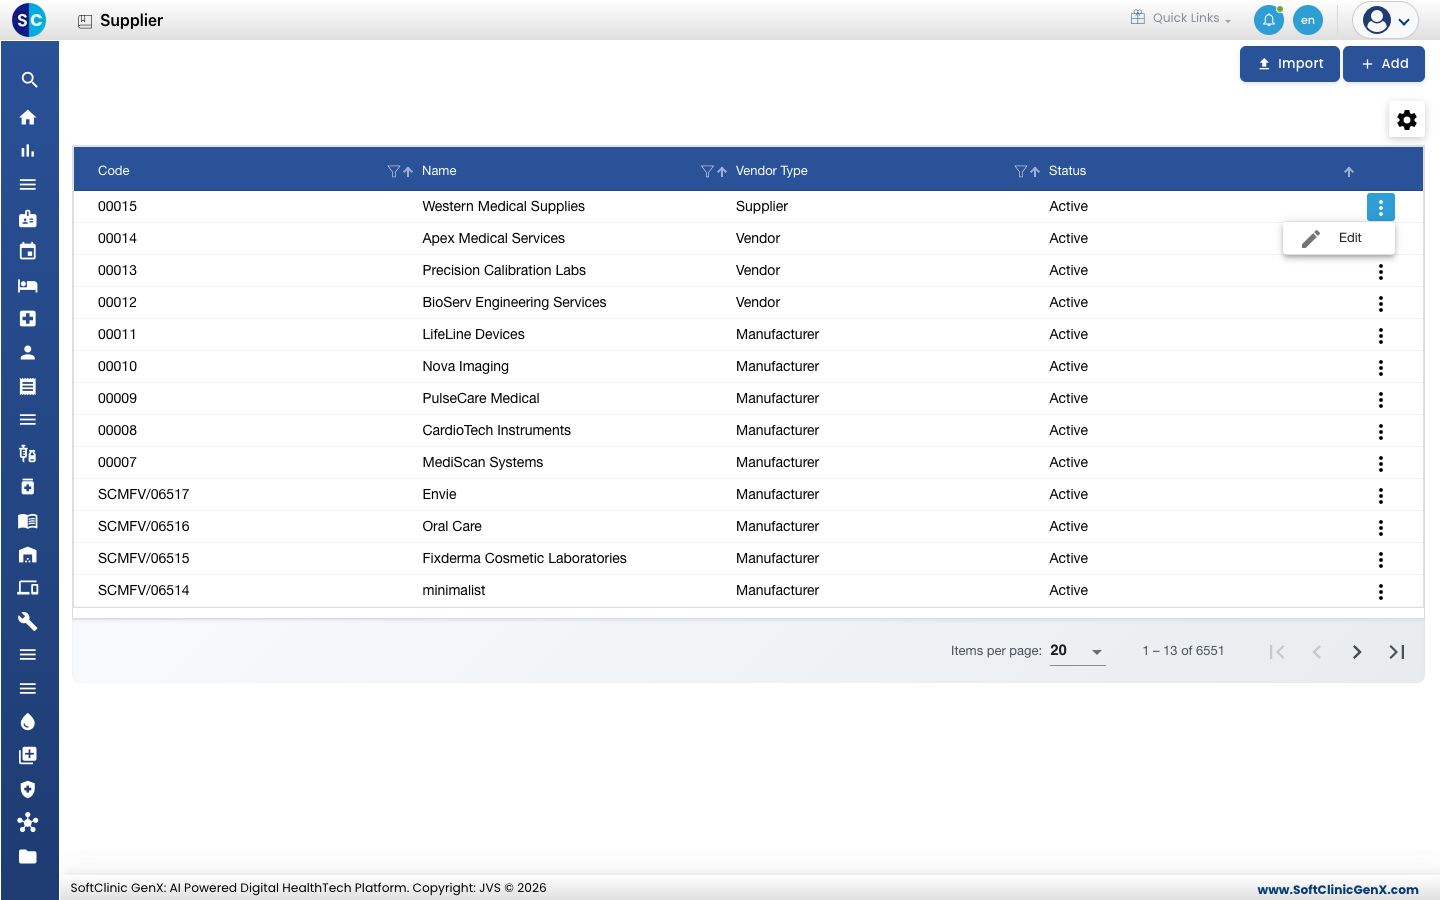Screen dimensions: 1440x900
Task: Go to the previous page of suppliers
Action: pyautogui.click(x=1317, y=652)
